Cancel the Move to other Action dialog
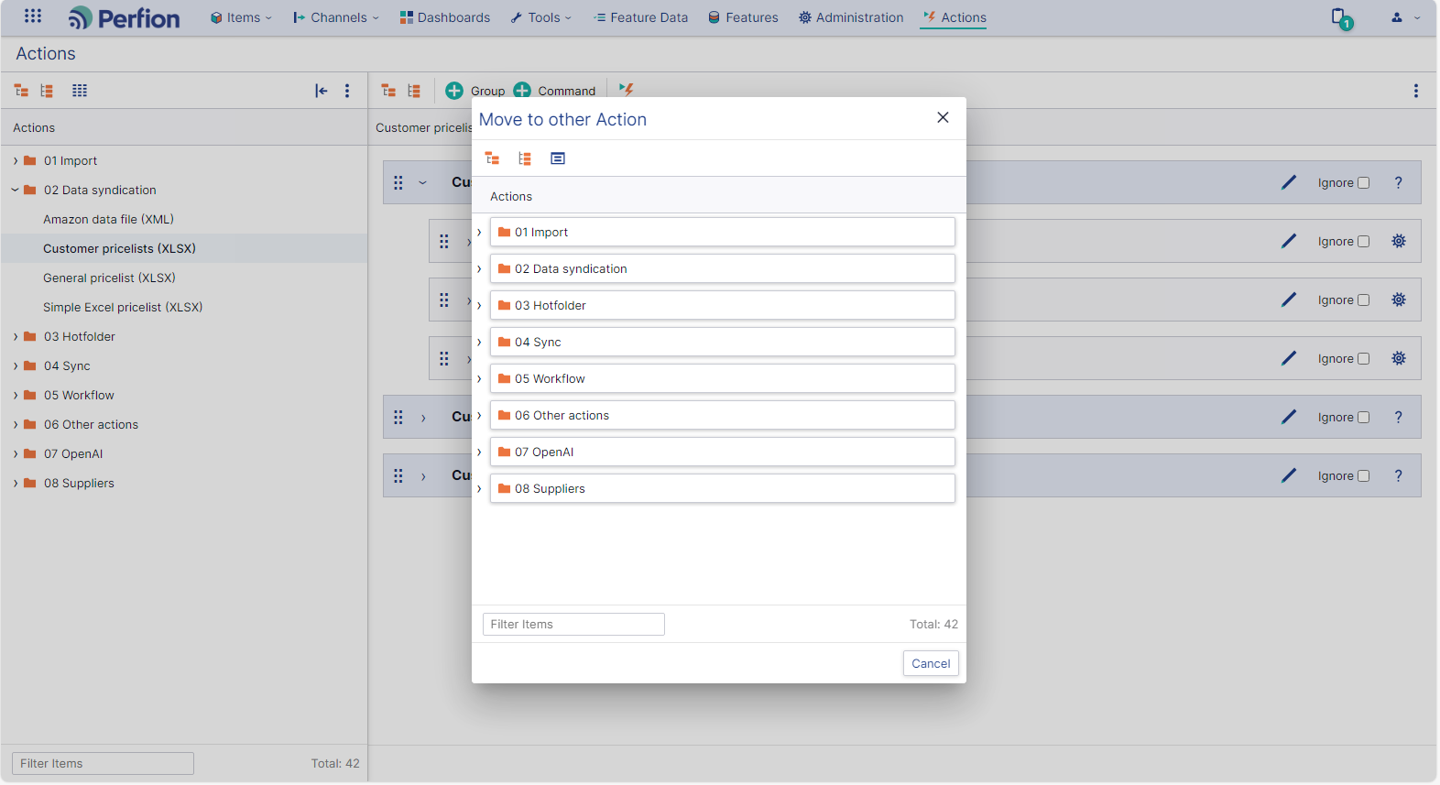The width and height of the screenshot is (1440, 785). click(x=931, y=663)
